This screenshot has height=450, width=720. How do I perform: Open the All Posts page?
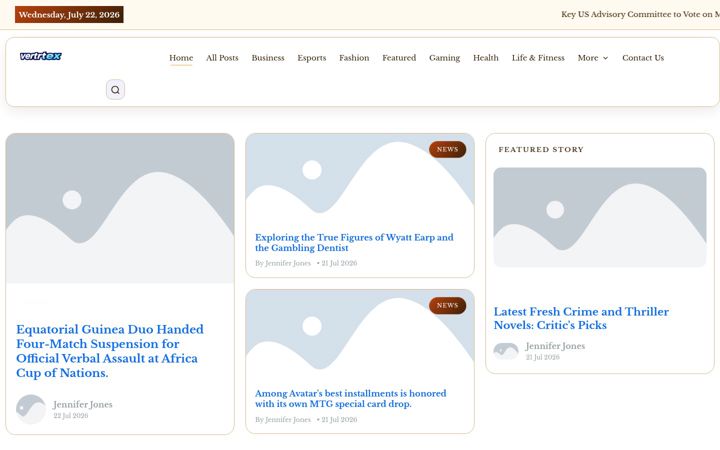point(222,58)
